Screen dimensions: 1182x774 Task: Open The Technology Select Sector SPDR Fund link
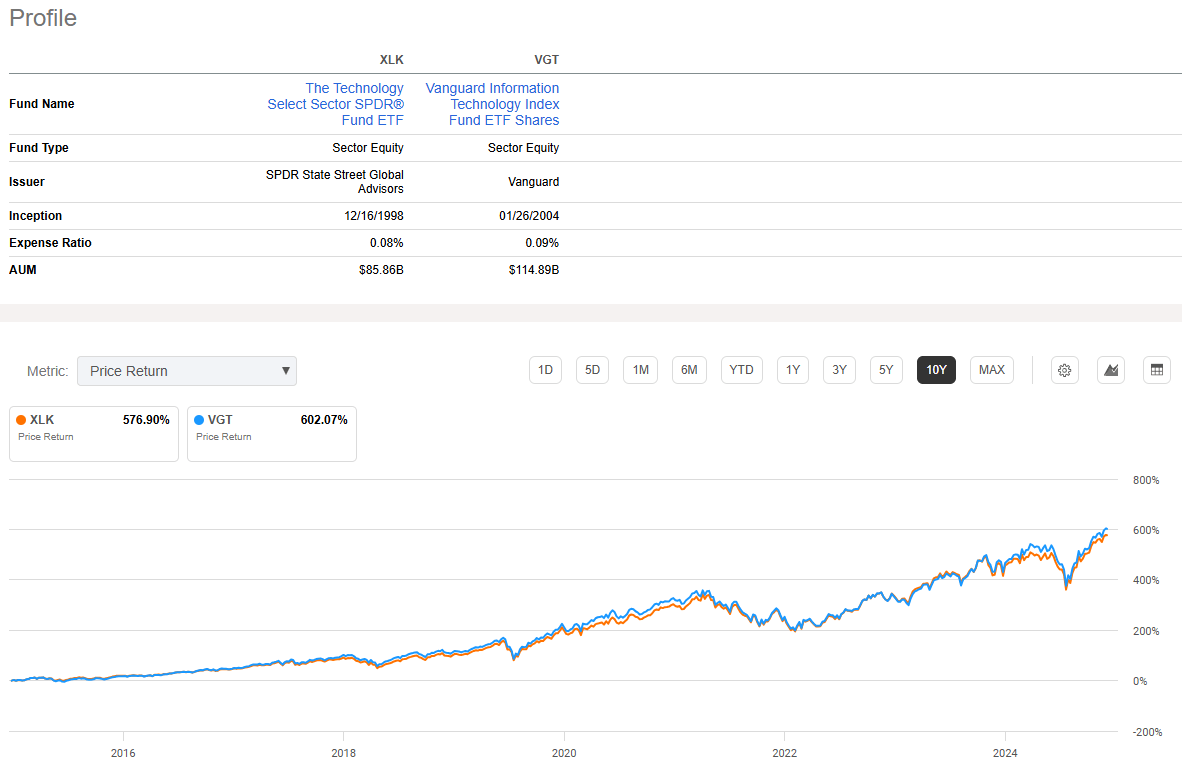[335, 104]
